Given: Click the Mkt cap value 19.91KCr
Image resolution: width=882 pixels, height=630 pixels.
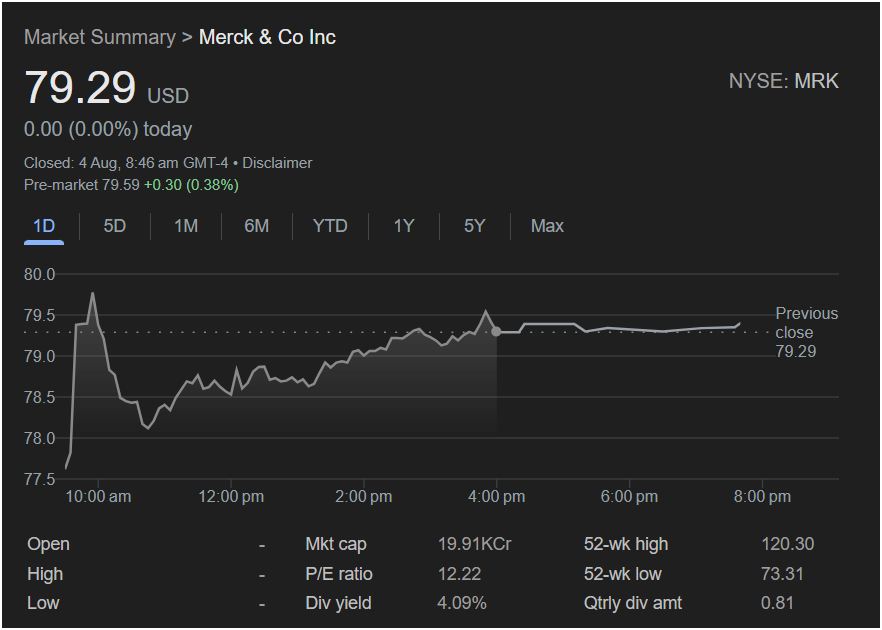Looking at the screenshot, I should coord(474,544).
